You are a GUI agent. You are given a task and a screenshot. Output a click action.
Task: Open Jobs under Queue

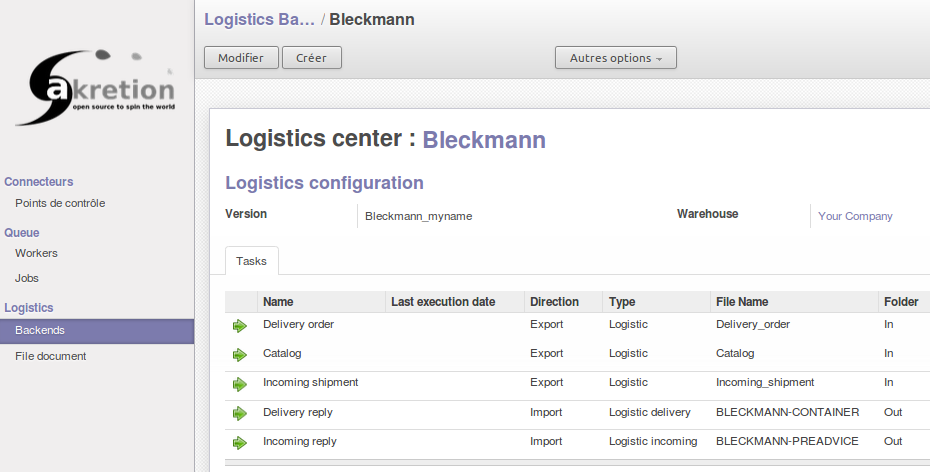click(27, 278)
